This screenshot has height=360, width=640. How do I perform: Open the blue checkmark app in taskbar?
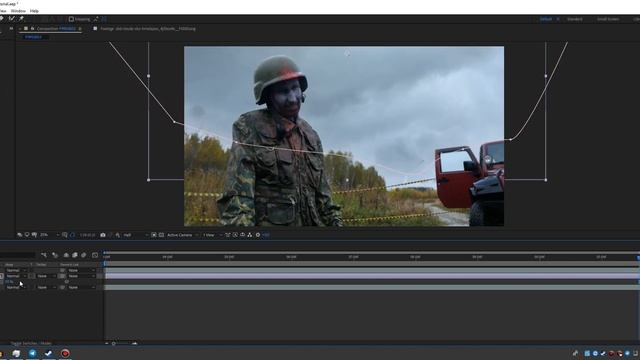click(x=49, y=353)
